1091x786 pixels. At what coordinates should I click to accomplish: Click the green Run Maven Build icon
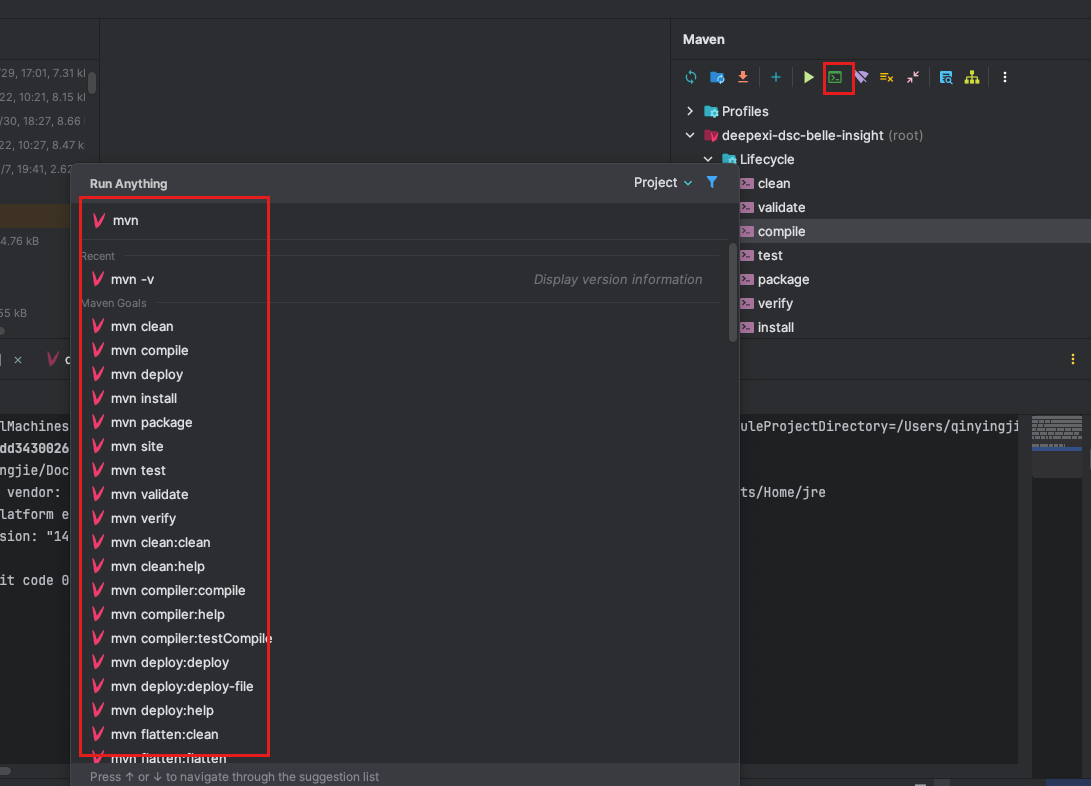pyautogui.click(x=809, y=77)
